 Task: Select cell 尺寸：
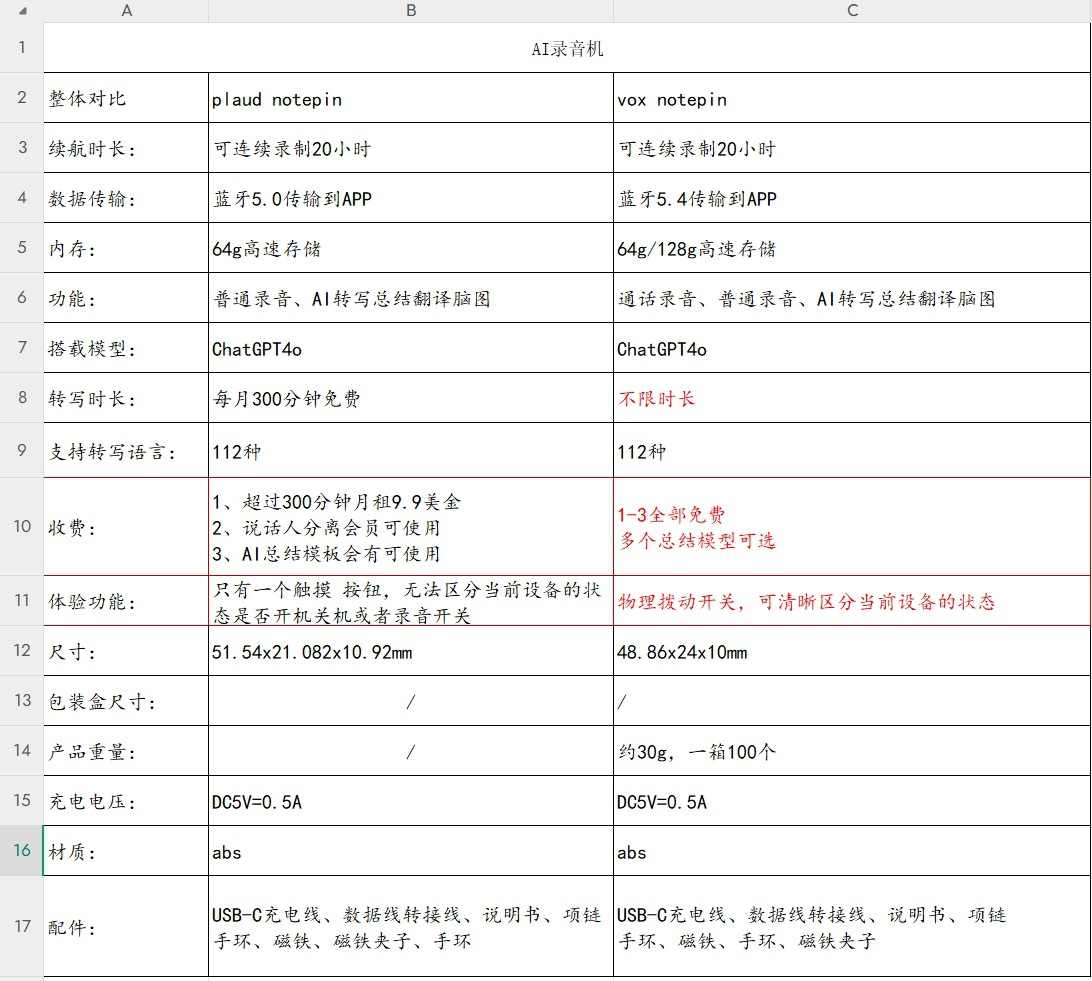[126, 650]
